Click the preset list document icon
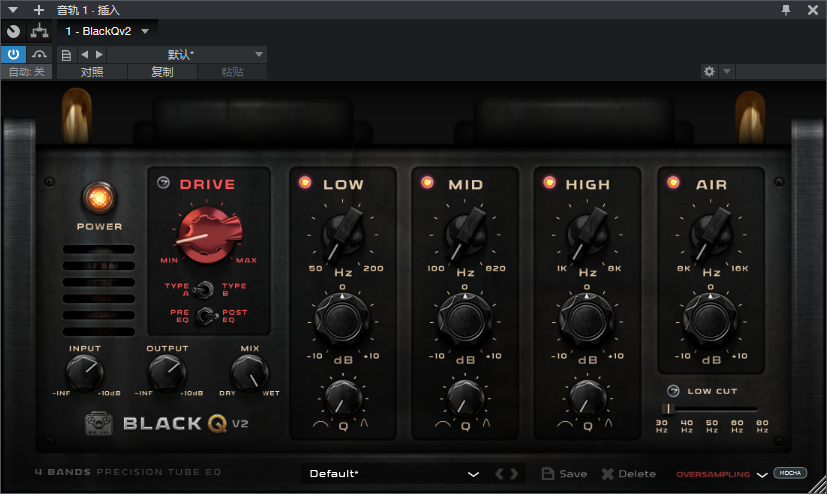 click(66, 54)
